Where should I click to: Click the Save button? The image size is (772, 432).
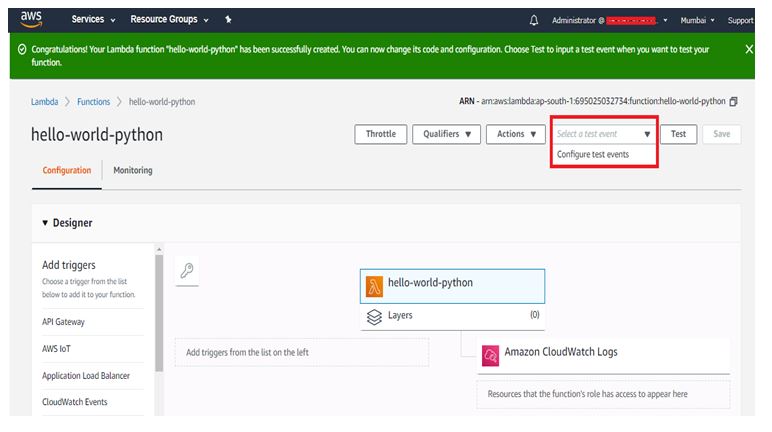coord(721,134)
